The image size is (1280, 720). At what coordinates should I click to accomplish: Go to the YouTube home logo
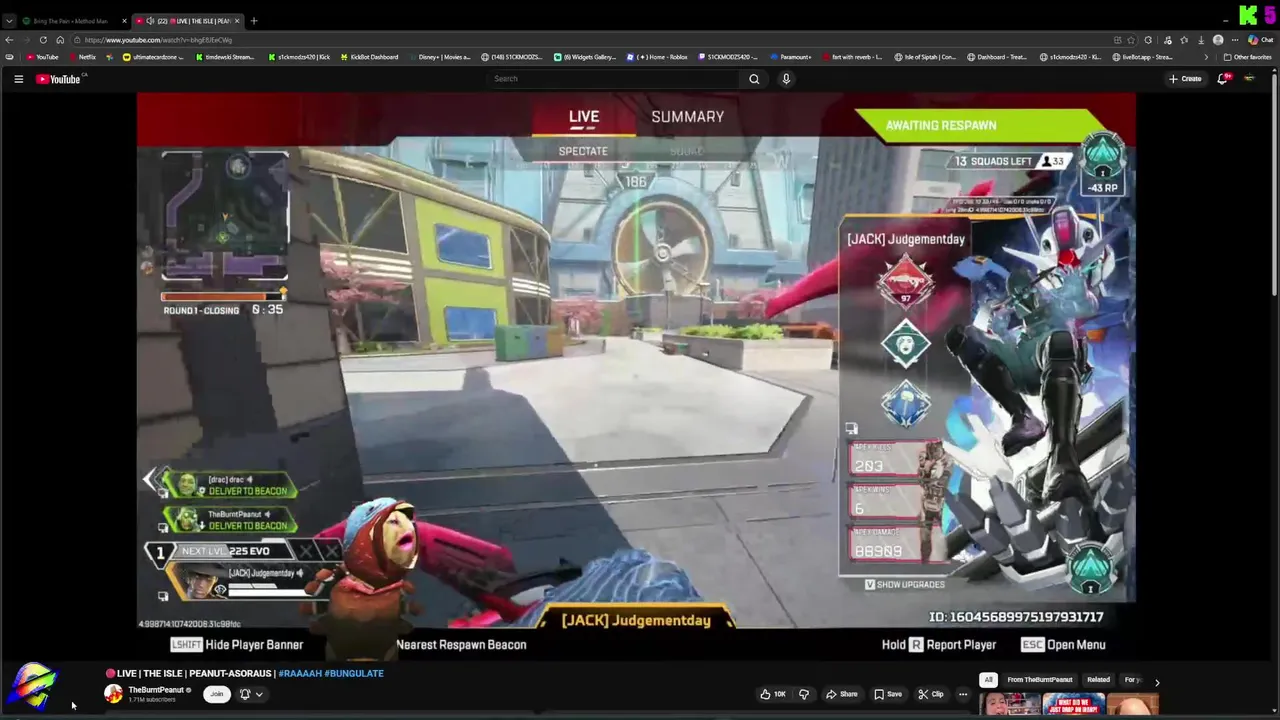coord(58,79)
